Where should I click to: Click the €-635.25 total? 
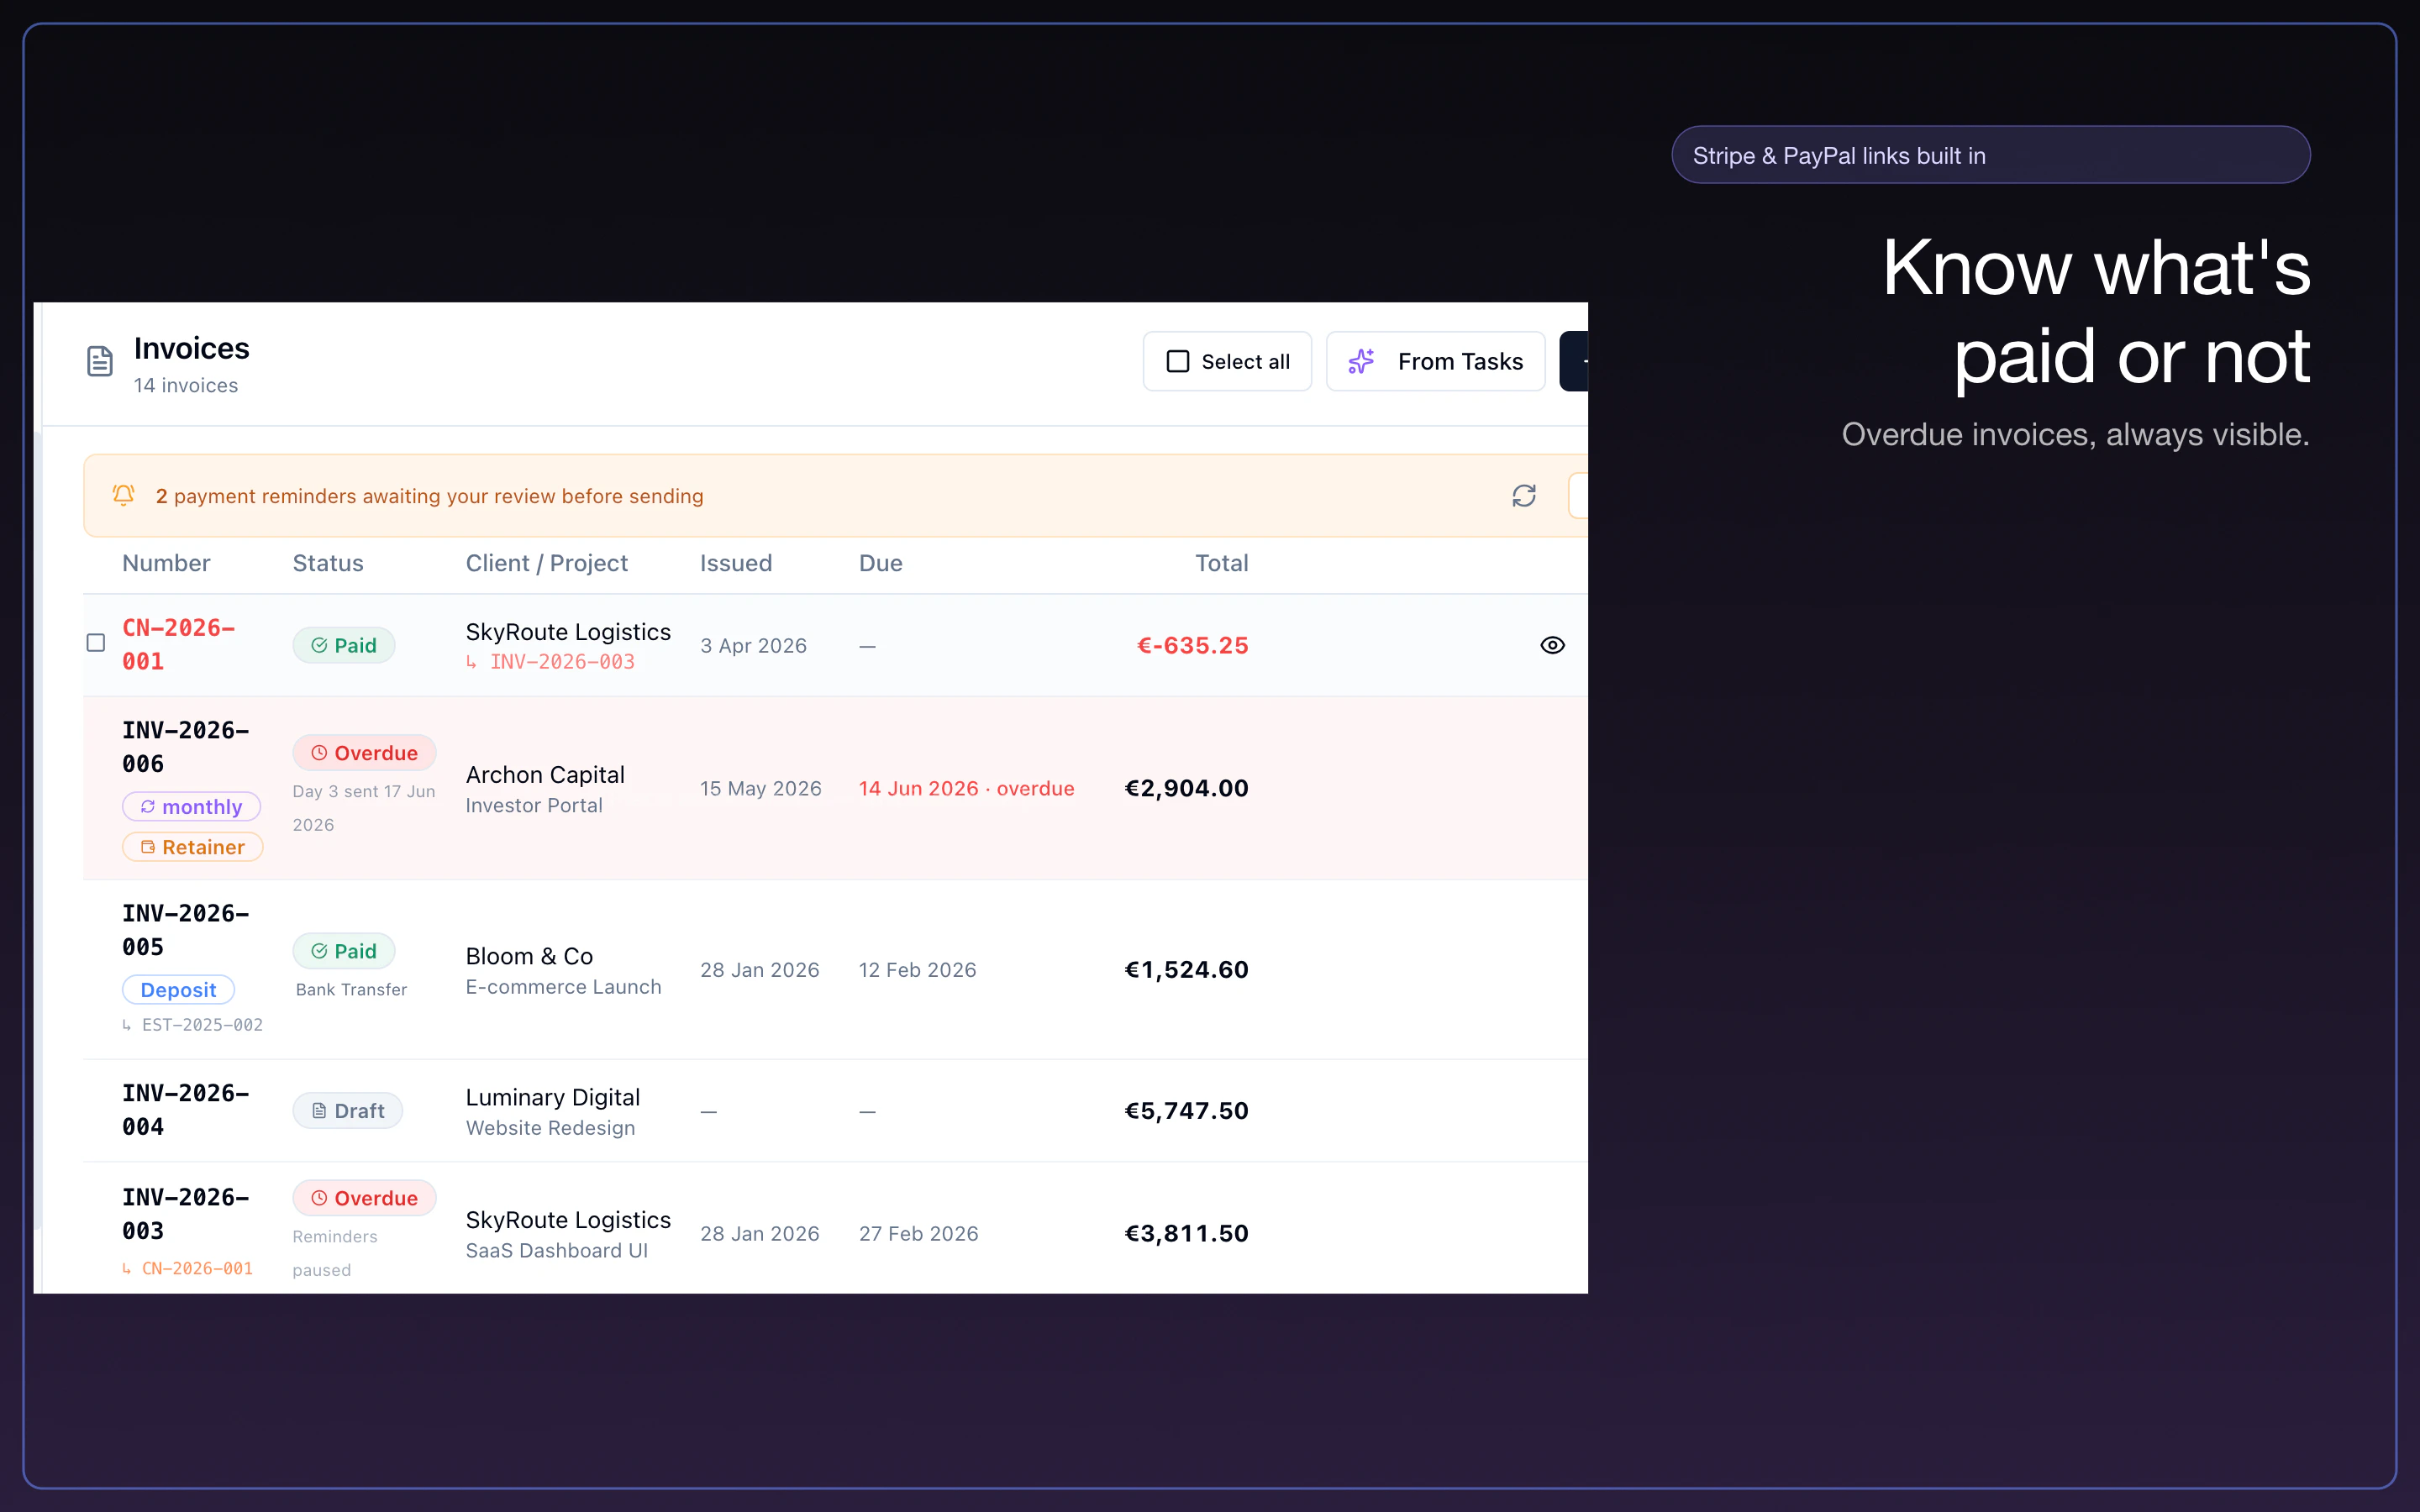tap(1192, 645)
